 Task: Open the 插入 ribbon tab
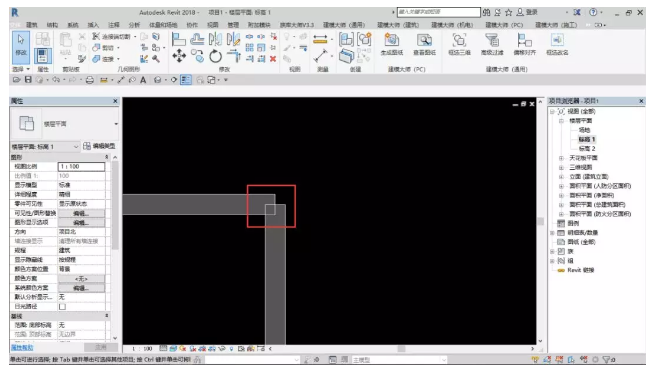click(x=93, y=25)
